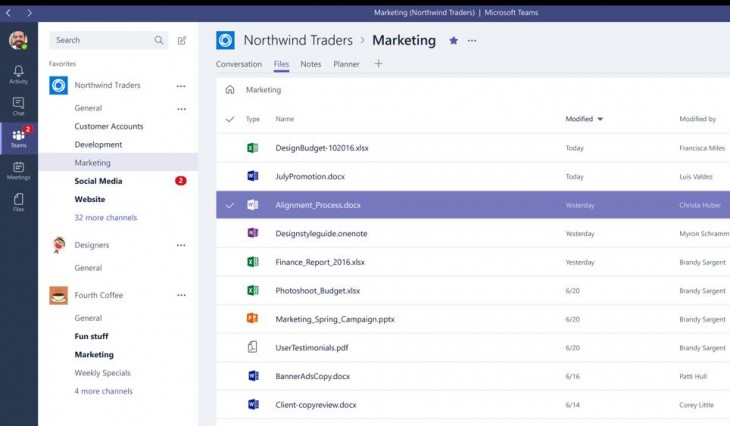Open the Weekly Specials channel
Image resolution: width=730 pixels, height=426 pixels.
(102, 373)
